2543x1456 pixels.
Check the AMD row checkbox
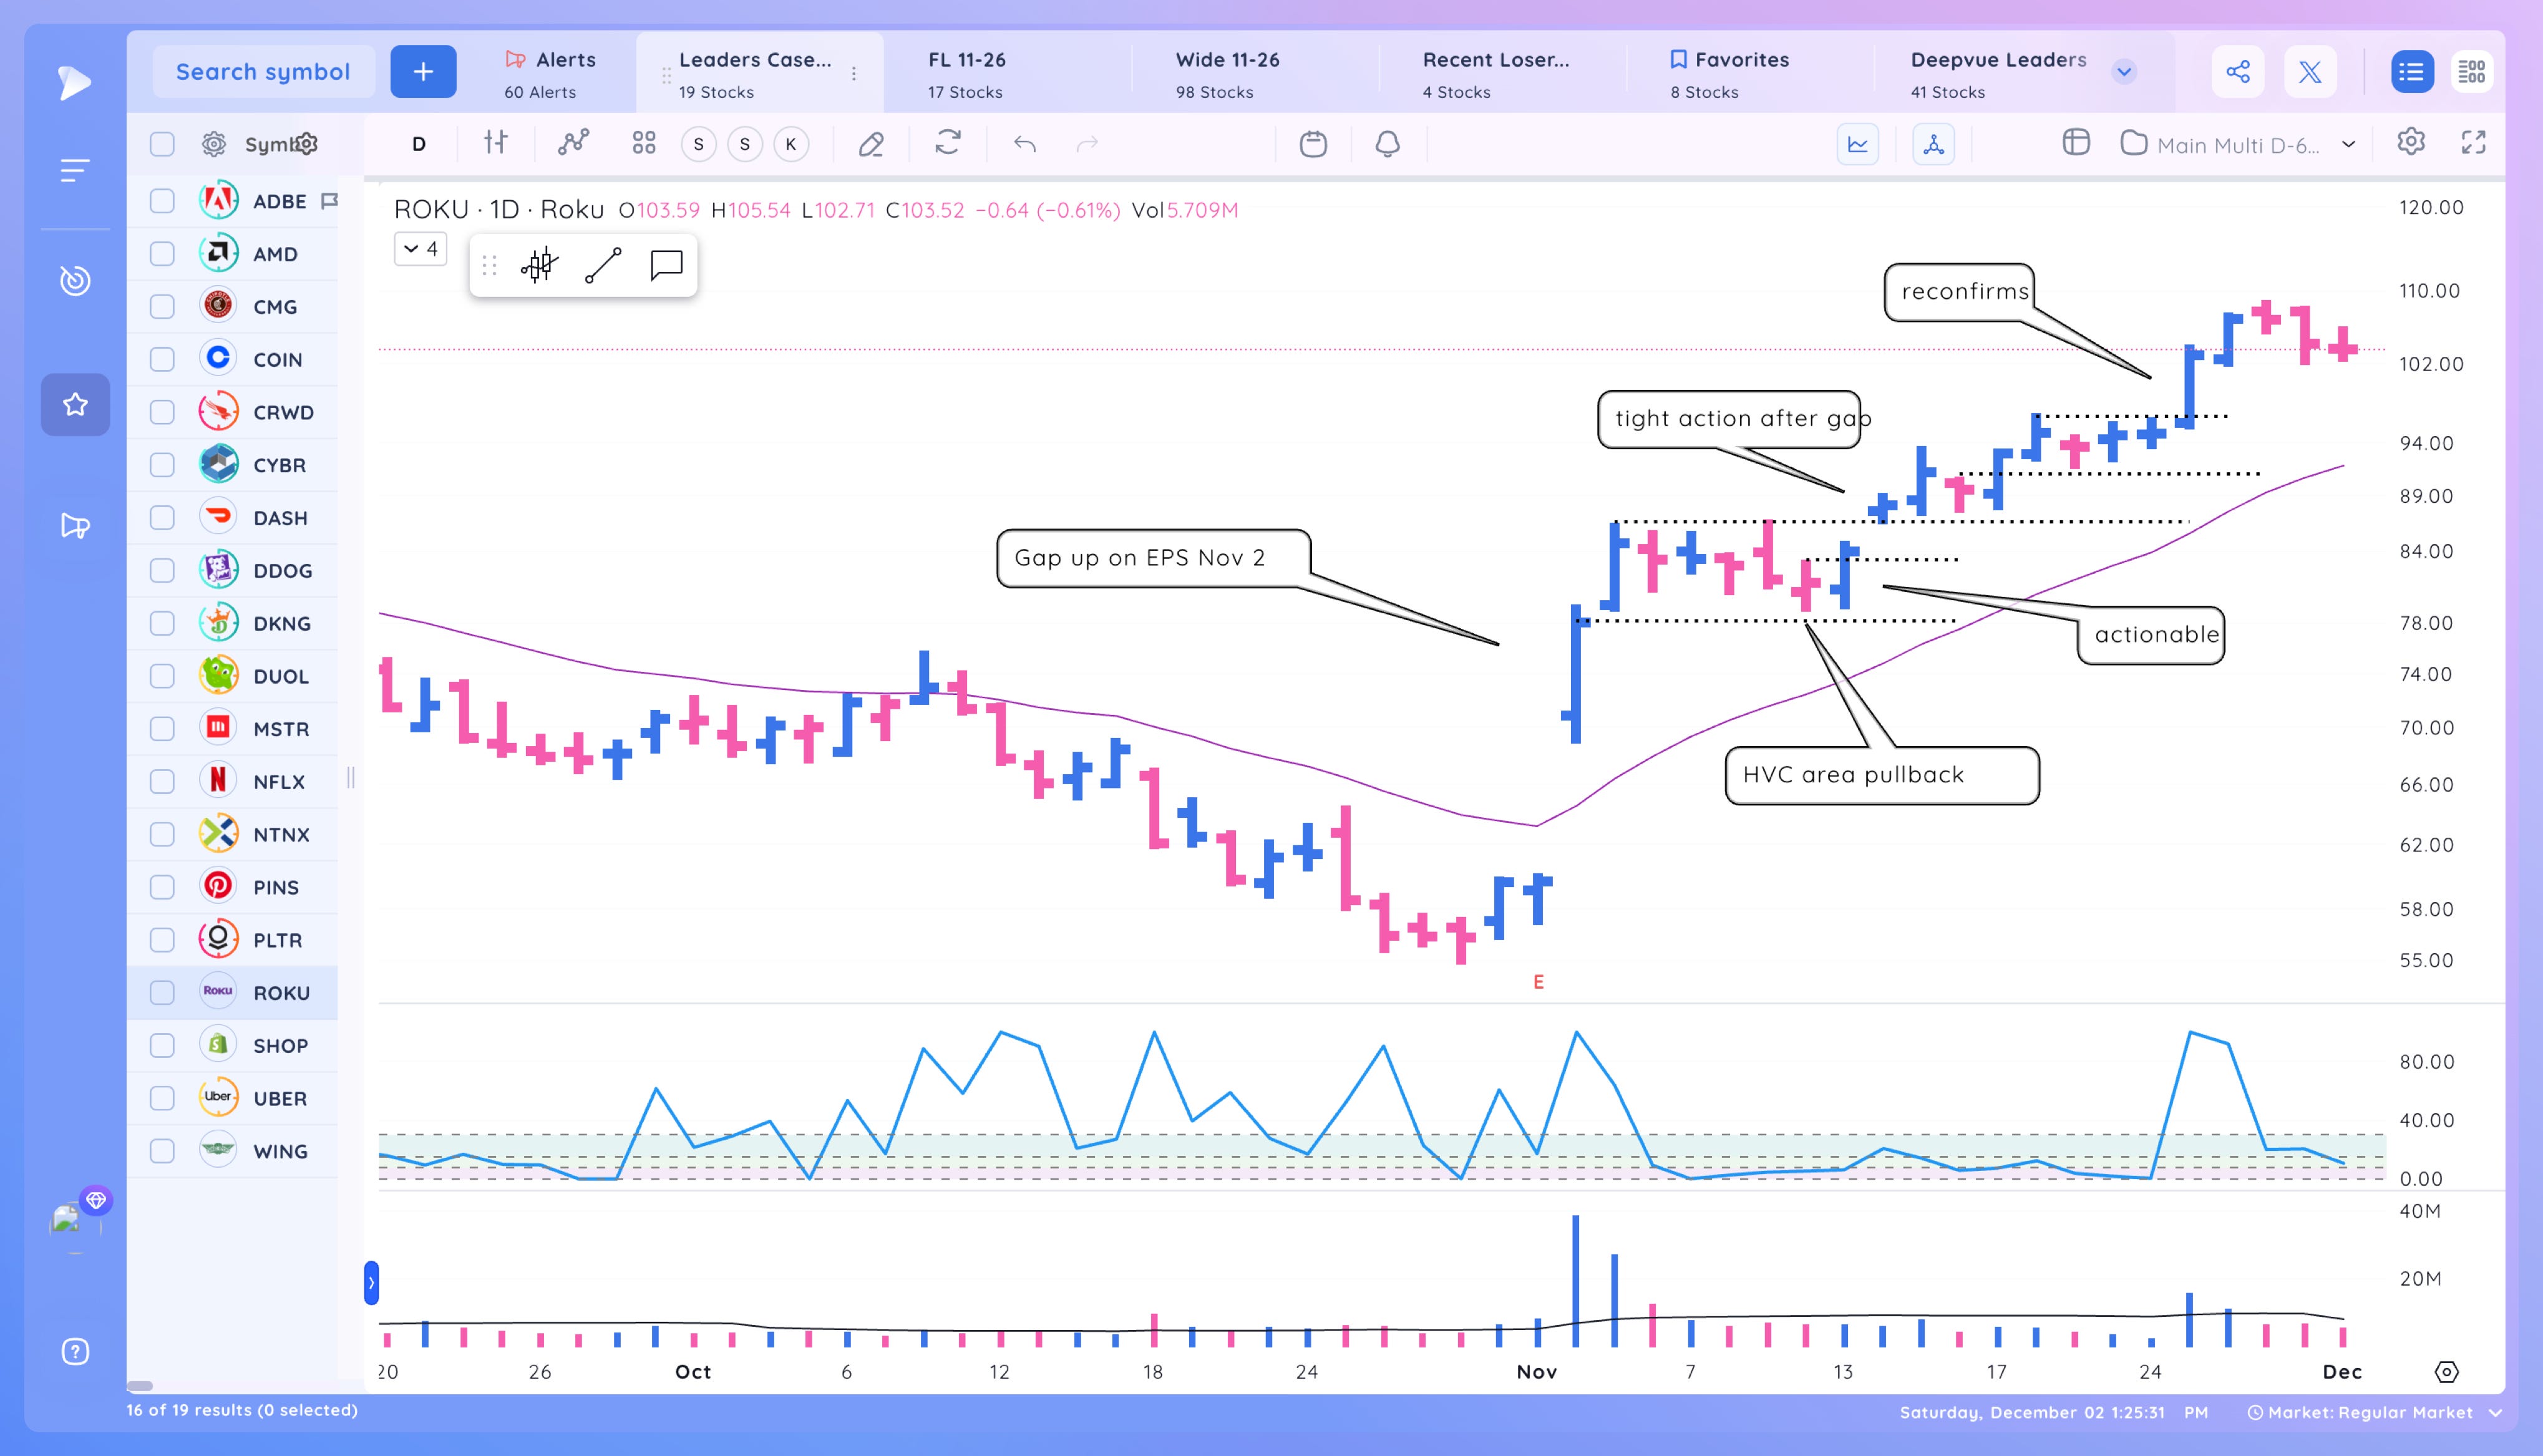tap(162, 254)
